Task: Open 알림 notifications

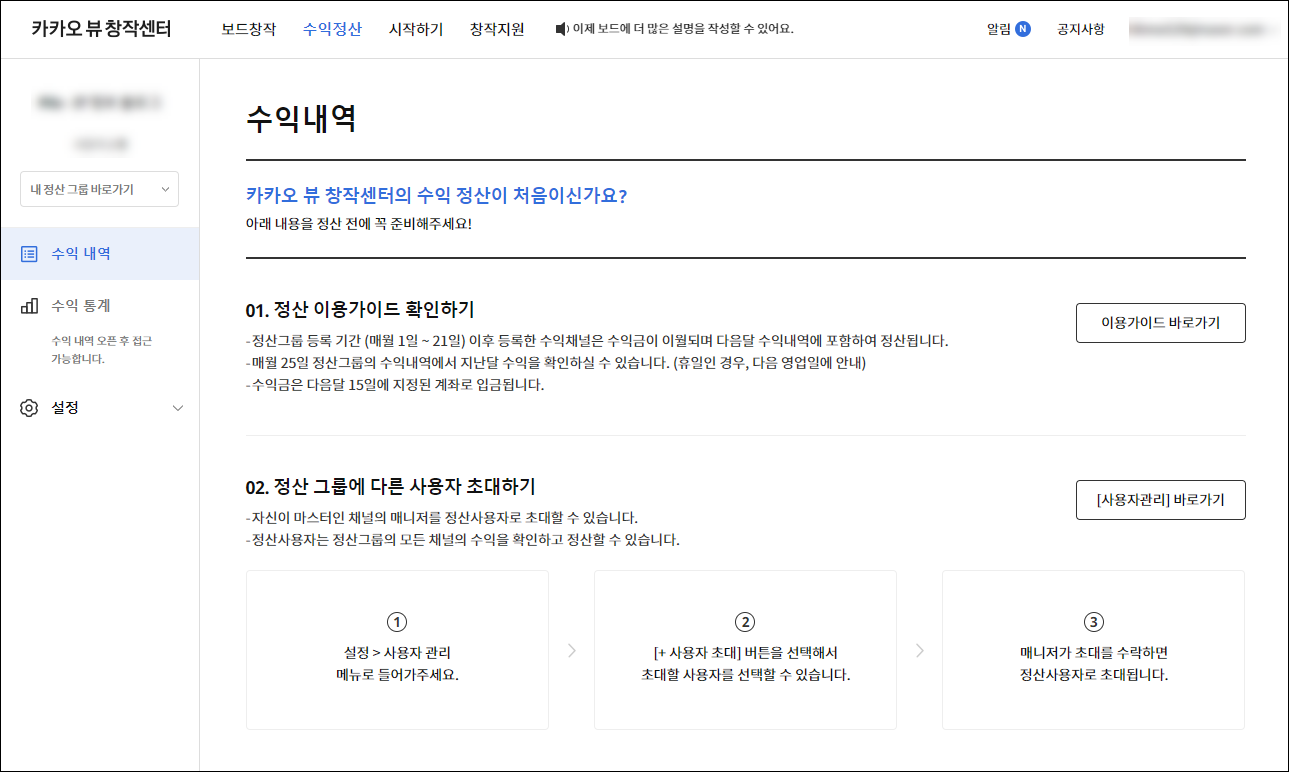Action: tap(998, 29)
